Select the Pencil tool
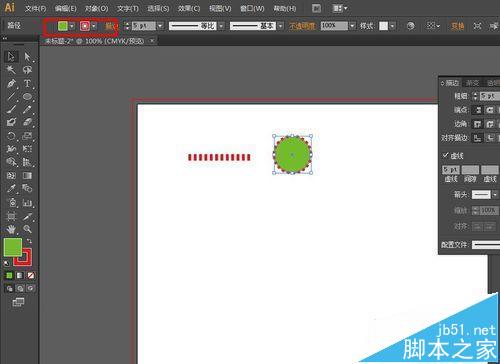Image resolution: width=500 pixels, height=364 pixels. 27,109
